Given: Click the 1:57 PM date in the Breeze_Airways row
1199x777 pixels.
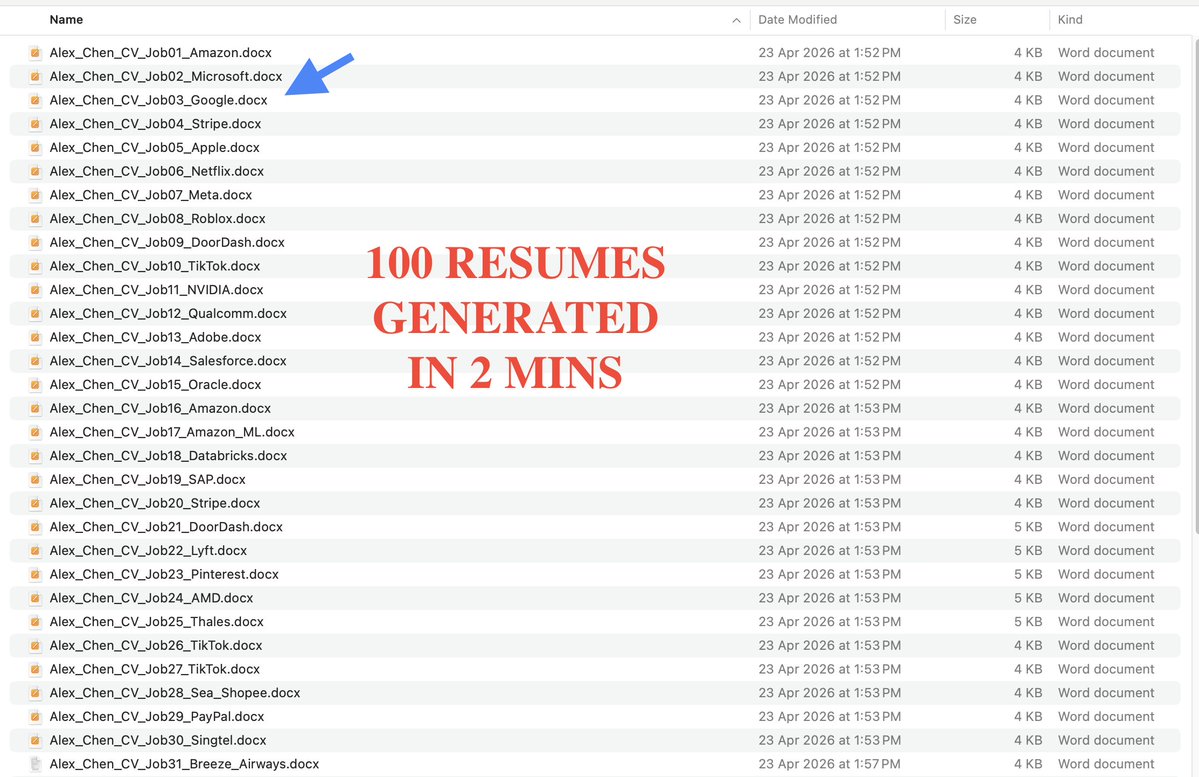Looking at the screenshot, I should (x=830, y=764).
